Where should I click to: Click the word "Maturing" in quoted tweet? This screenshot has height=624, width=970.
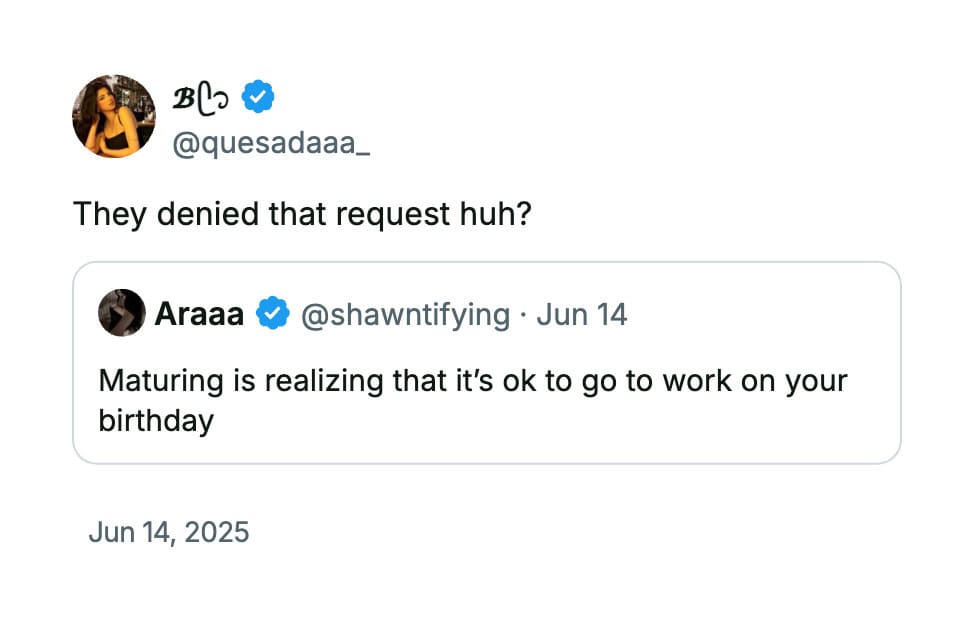point(161,381)
